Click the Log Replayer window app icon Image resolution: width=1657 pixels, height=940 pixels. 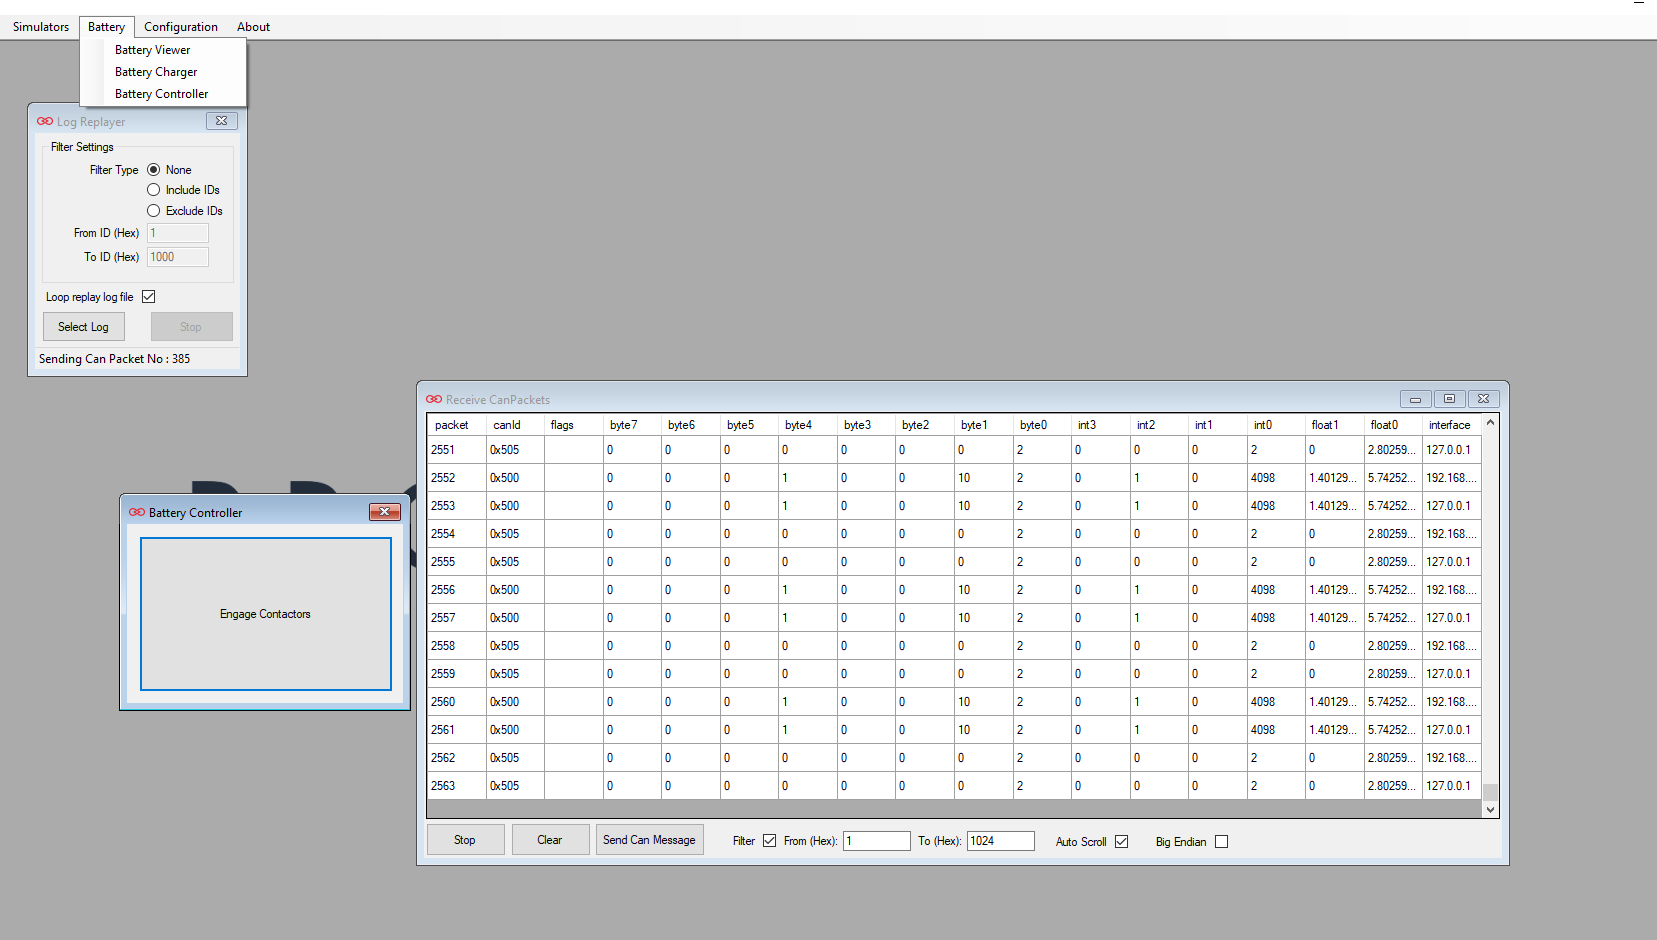point(45,121)
